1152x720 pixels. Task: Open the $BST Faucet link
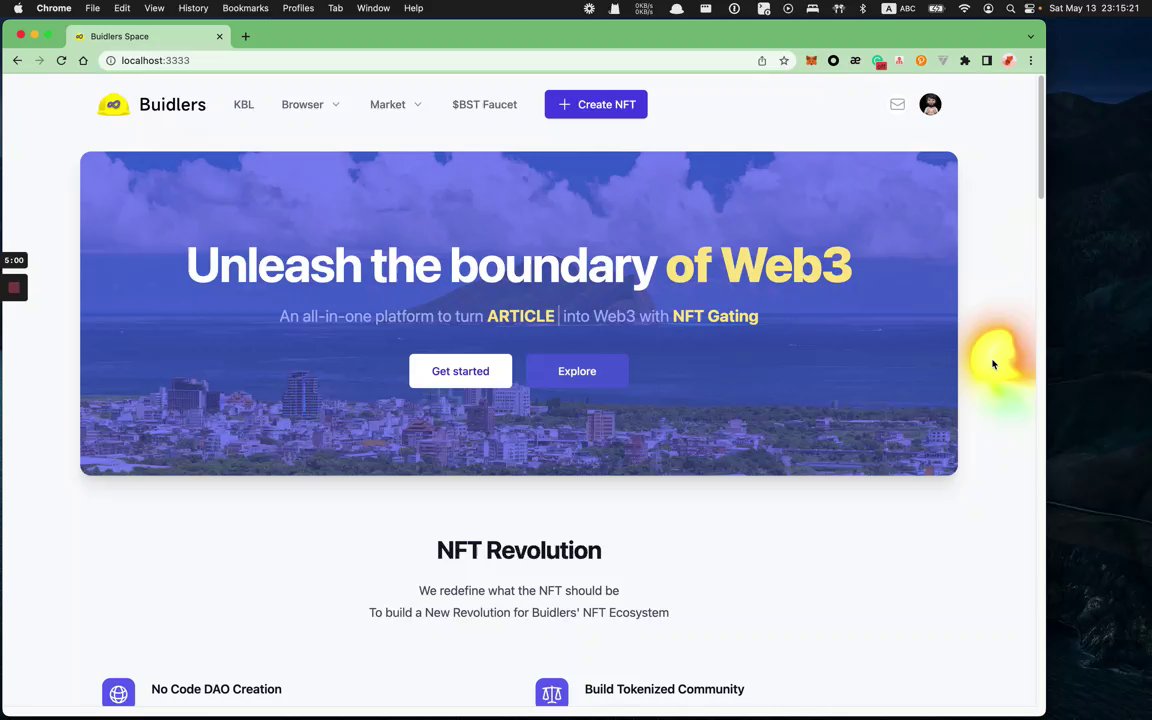[x=485, y=104]
